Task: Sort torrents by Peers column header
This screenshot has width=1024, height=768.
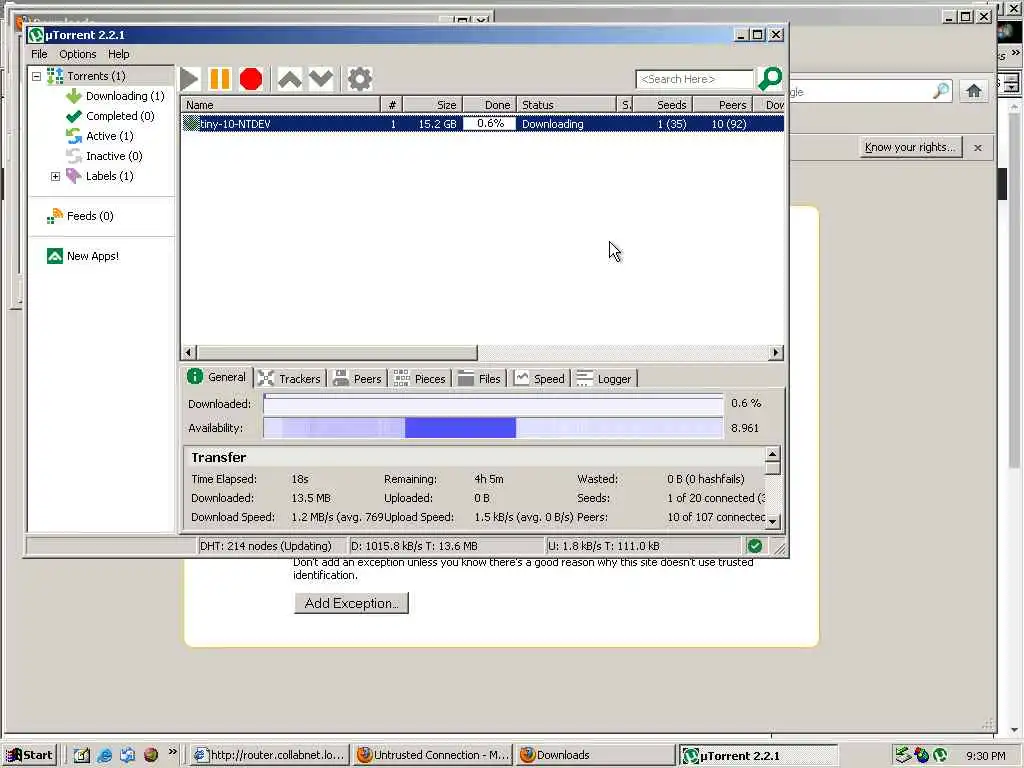Action: pyautogui.click(x=724, y=104)
